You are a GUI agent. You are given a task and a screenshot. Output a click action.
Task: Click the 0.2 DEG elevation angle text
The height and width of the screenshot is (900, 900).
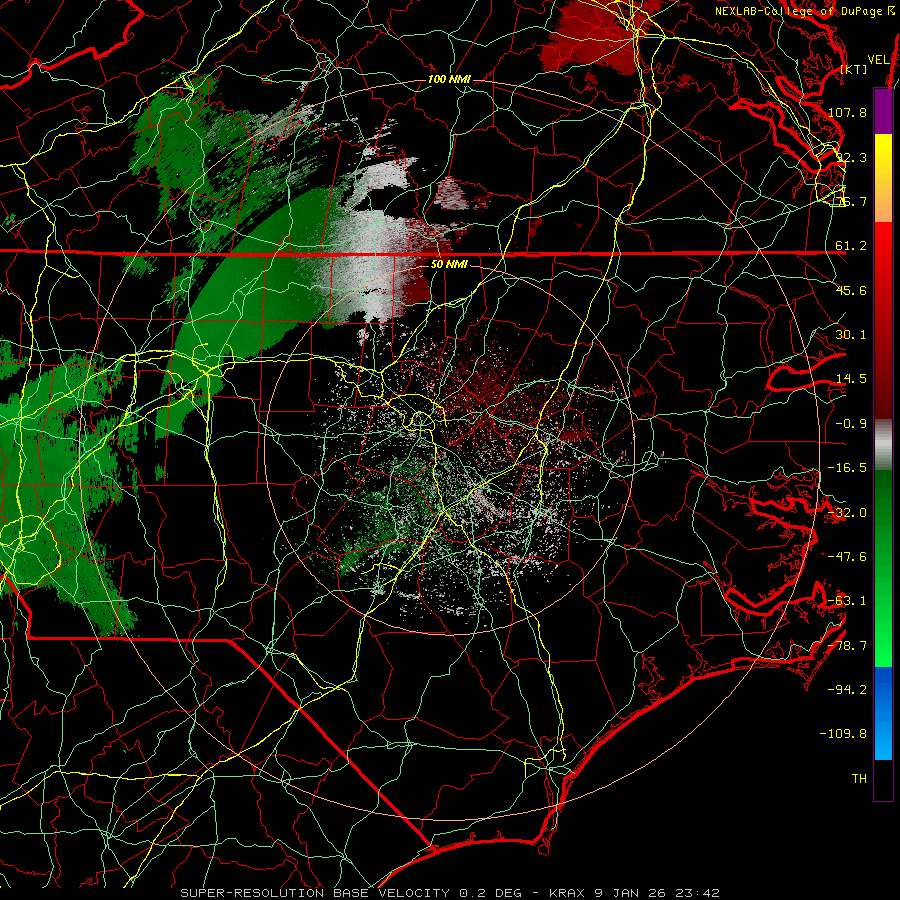490,893
